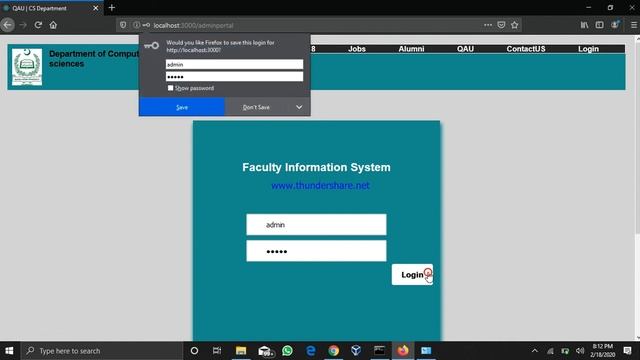Click the password field in Faculty login form

point(316,251)
